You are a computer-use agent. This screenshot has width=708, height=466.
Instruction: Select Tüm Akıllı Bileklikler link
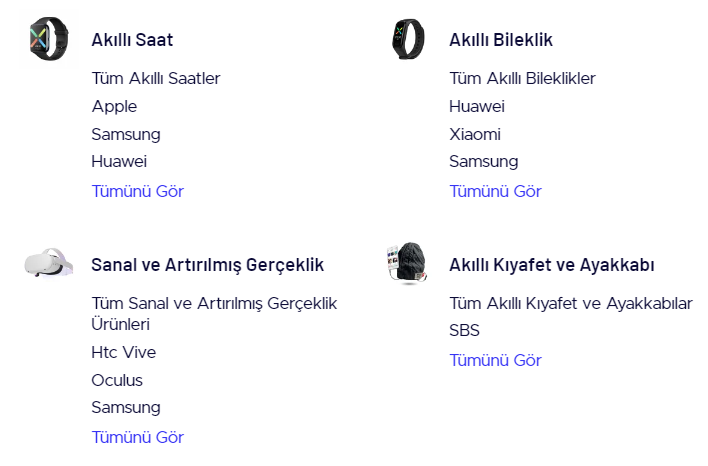coord(522,78)
